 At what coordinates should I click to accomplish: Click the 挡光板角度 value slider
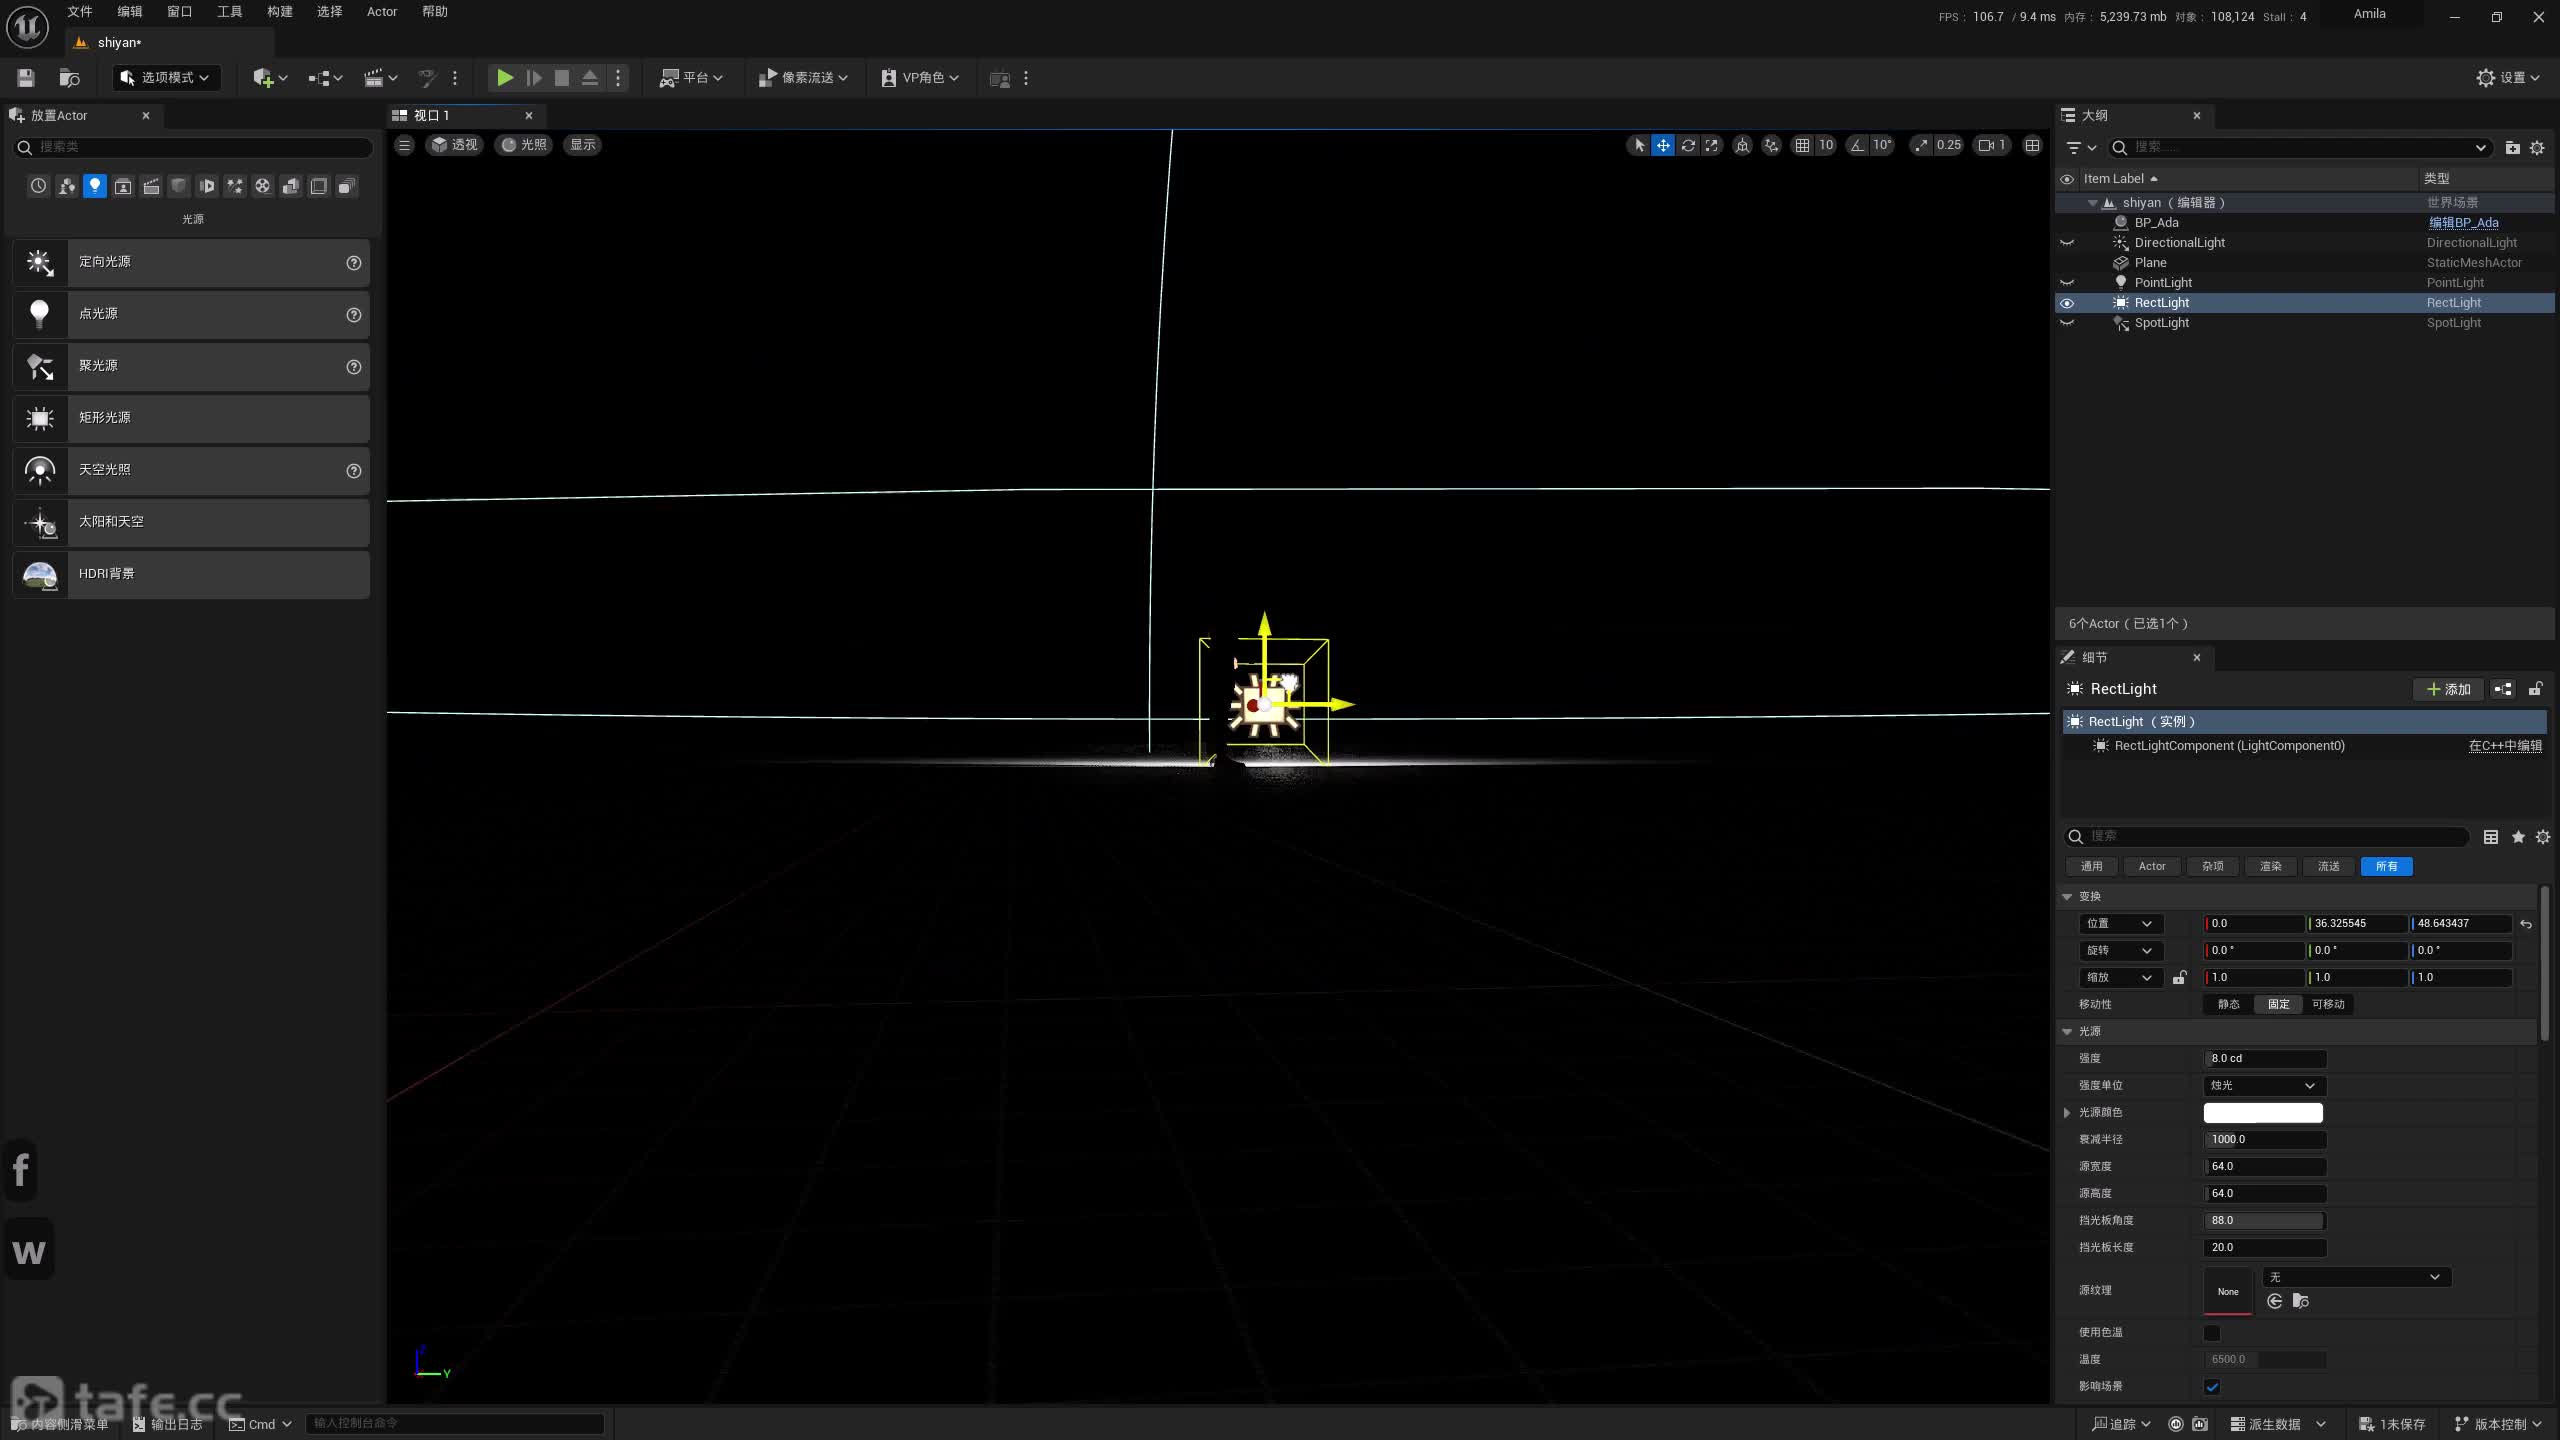[x=2264, y=1221]
